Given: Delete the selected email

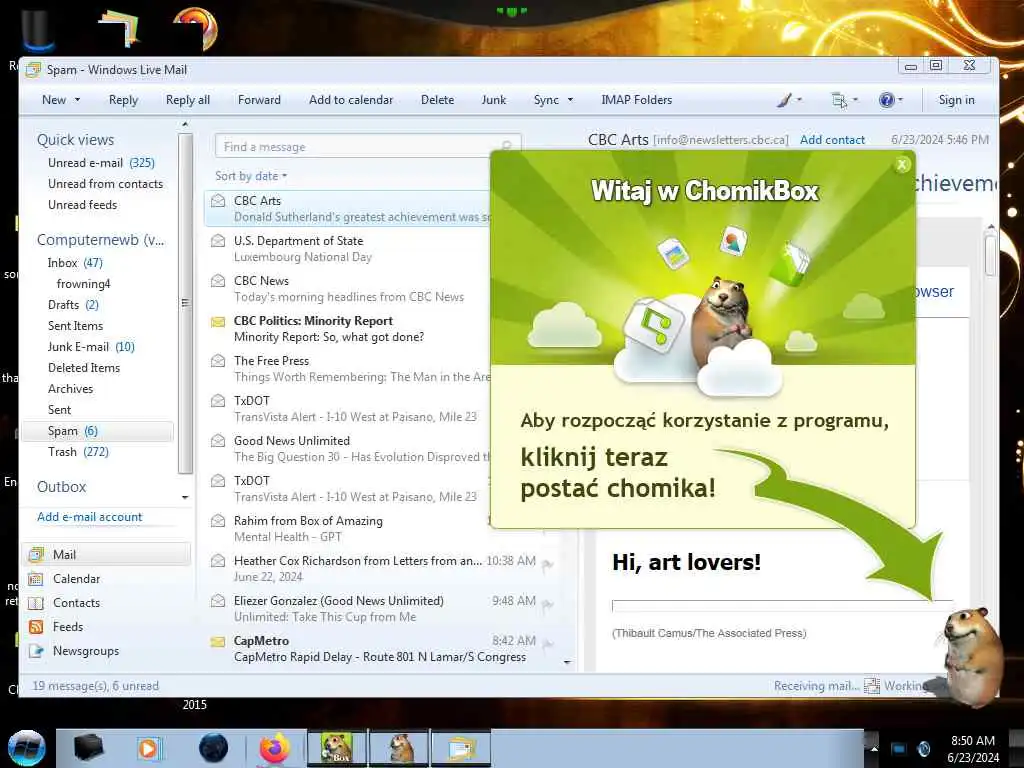Looking at the screenshot, I should (x=437, y=100).
